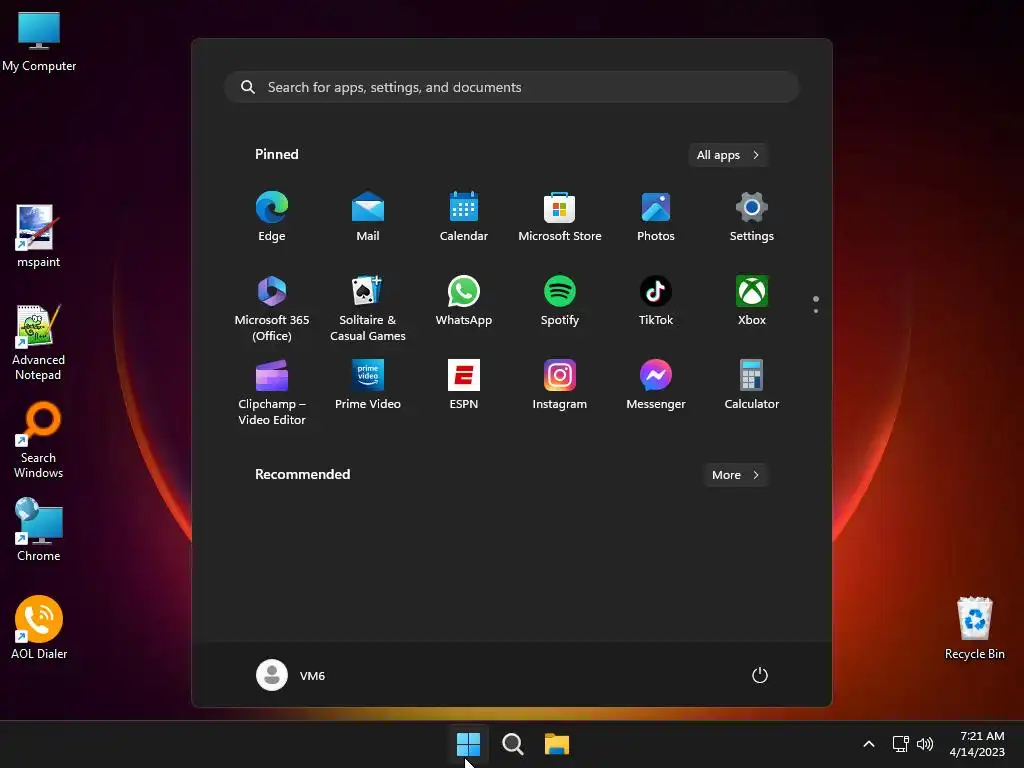1024x768 pixels.
Task: Launch Solitaire & Casual Games
Action: point(368,308)
